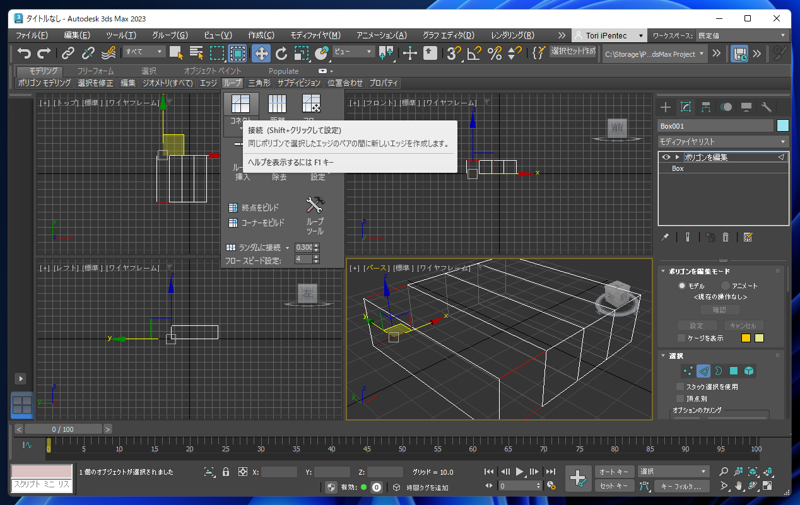Viewport: 800px width, 505px height.
Task: Toggle Angle Snap icon
Action: (473, 53)
